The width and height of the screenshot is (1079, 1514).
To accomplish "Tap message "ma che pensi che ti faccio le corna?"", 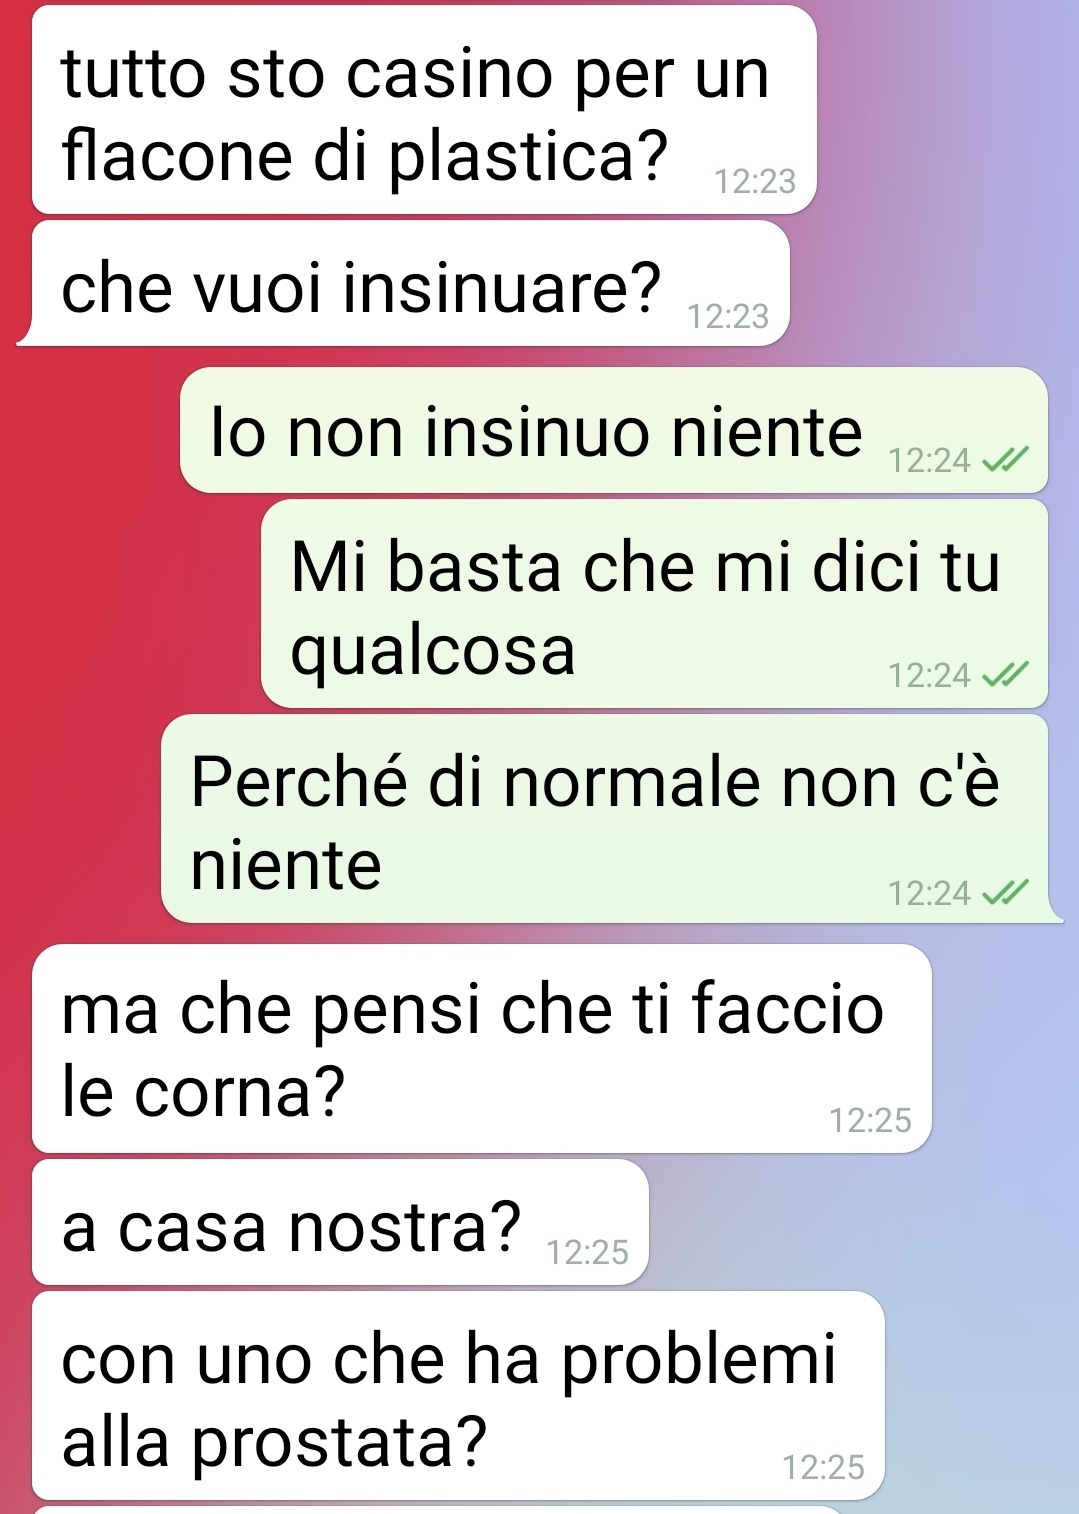I will click(482, 1048).
